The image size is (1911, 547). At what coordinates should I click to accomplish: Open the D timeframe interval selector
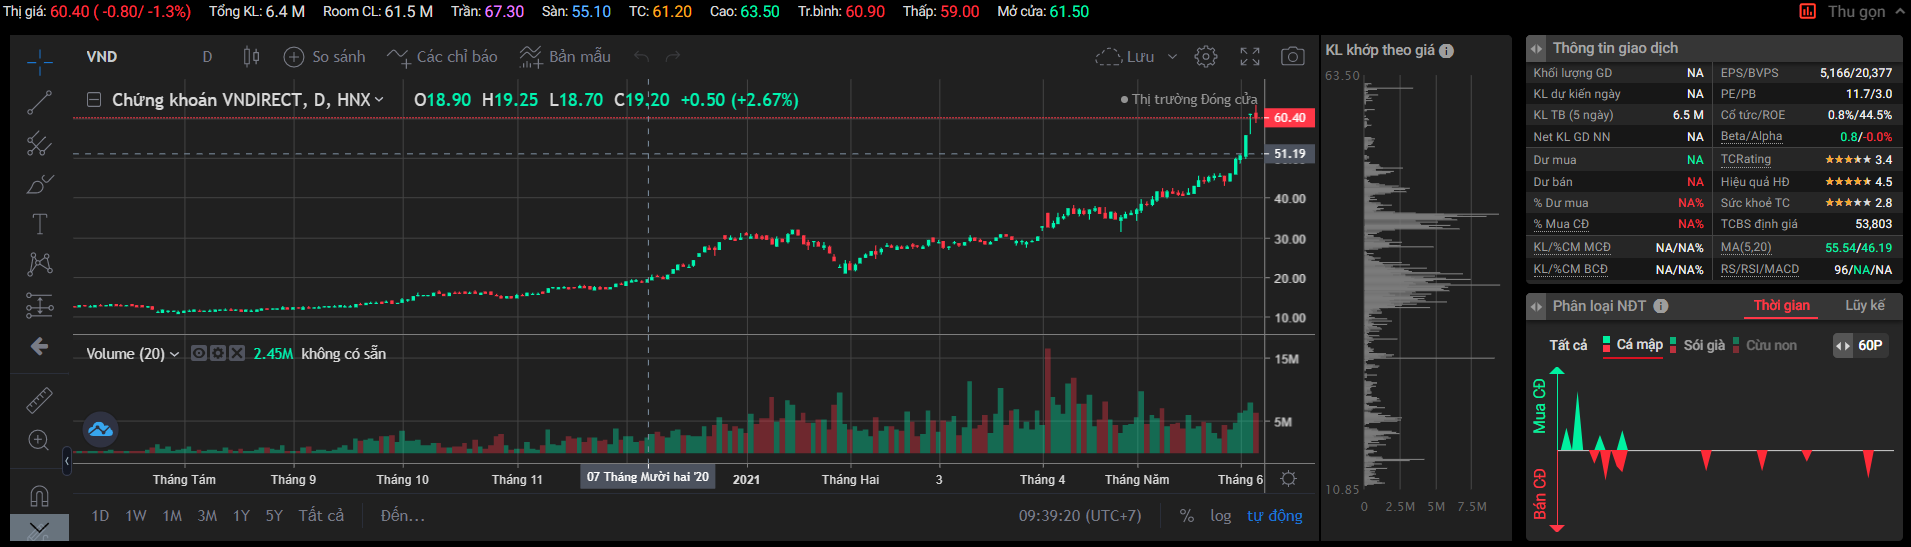207,57
